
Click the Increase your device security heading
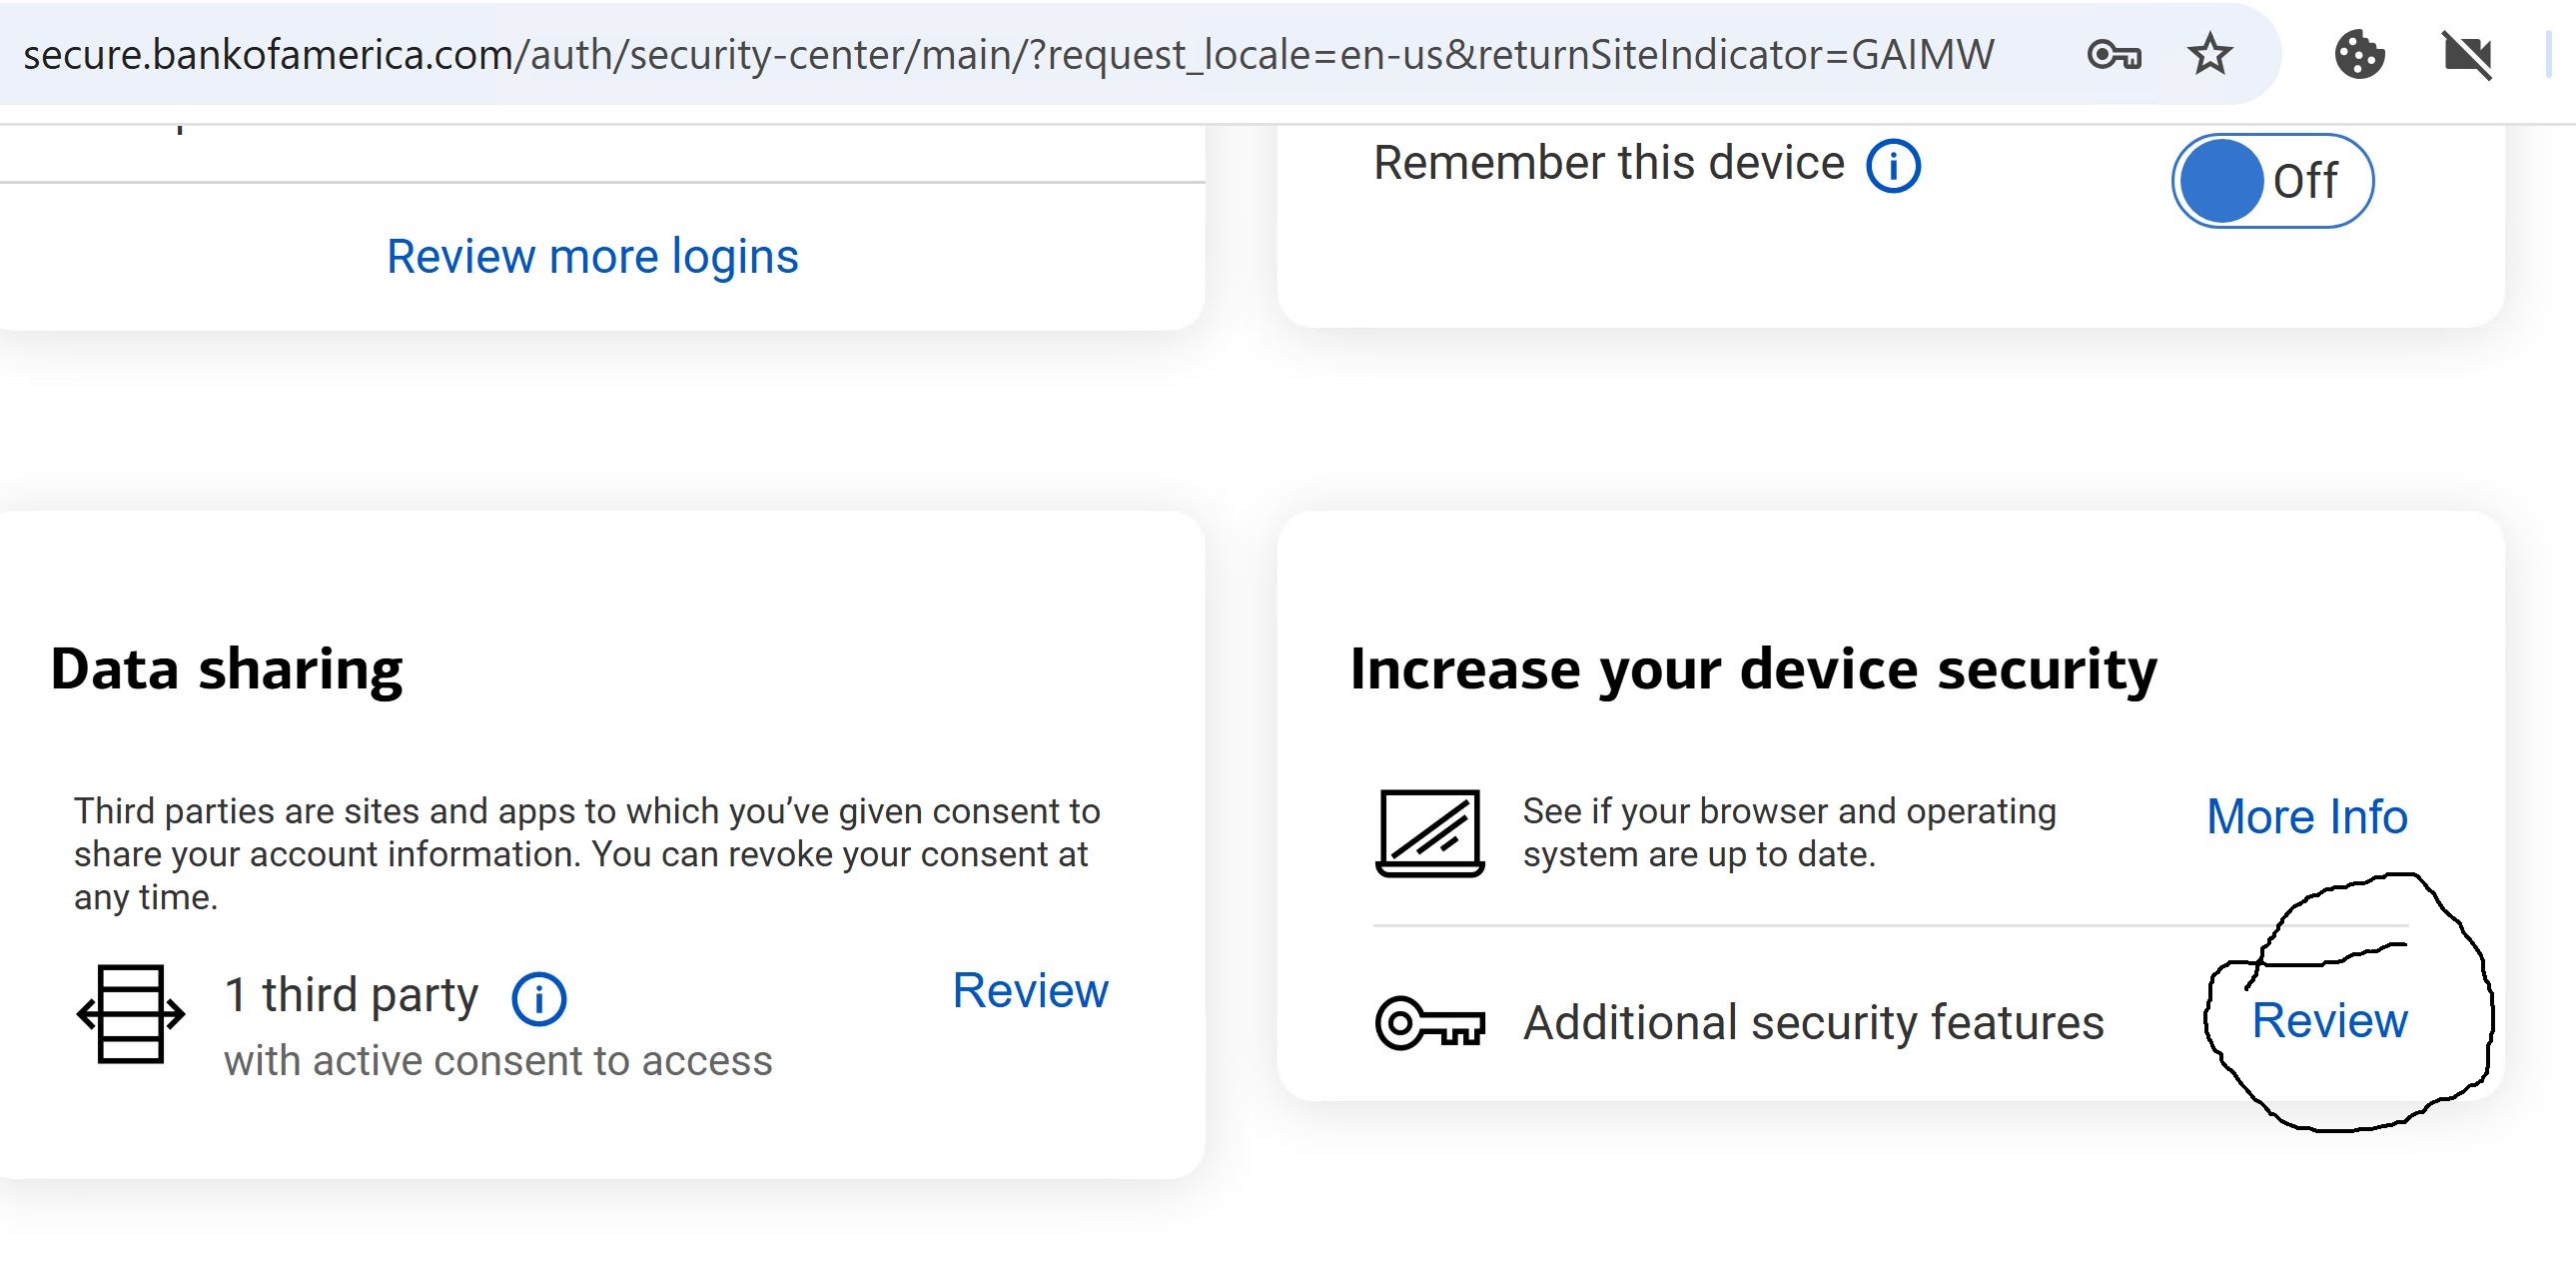(x=1753, y=669)
